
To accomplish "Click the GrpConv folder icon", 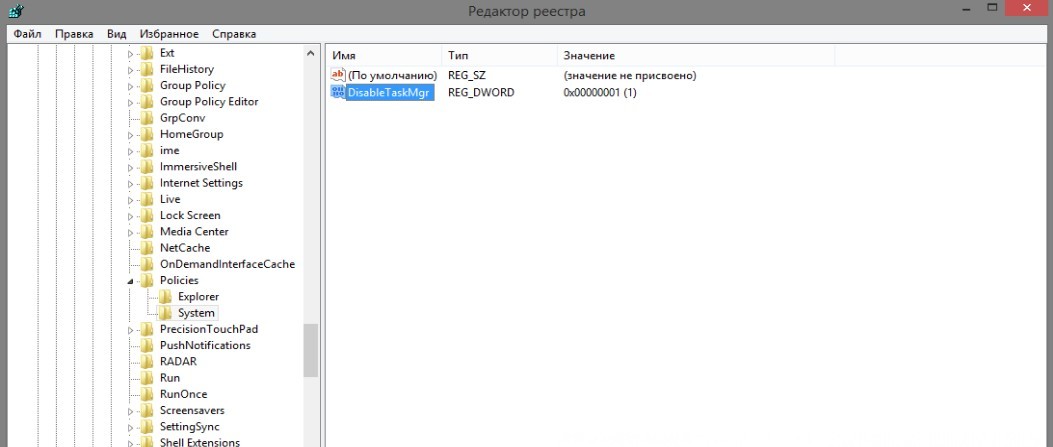I will pyautogui.click(x=147, y=117).
